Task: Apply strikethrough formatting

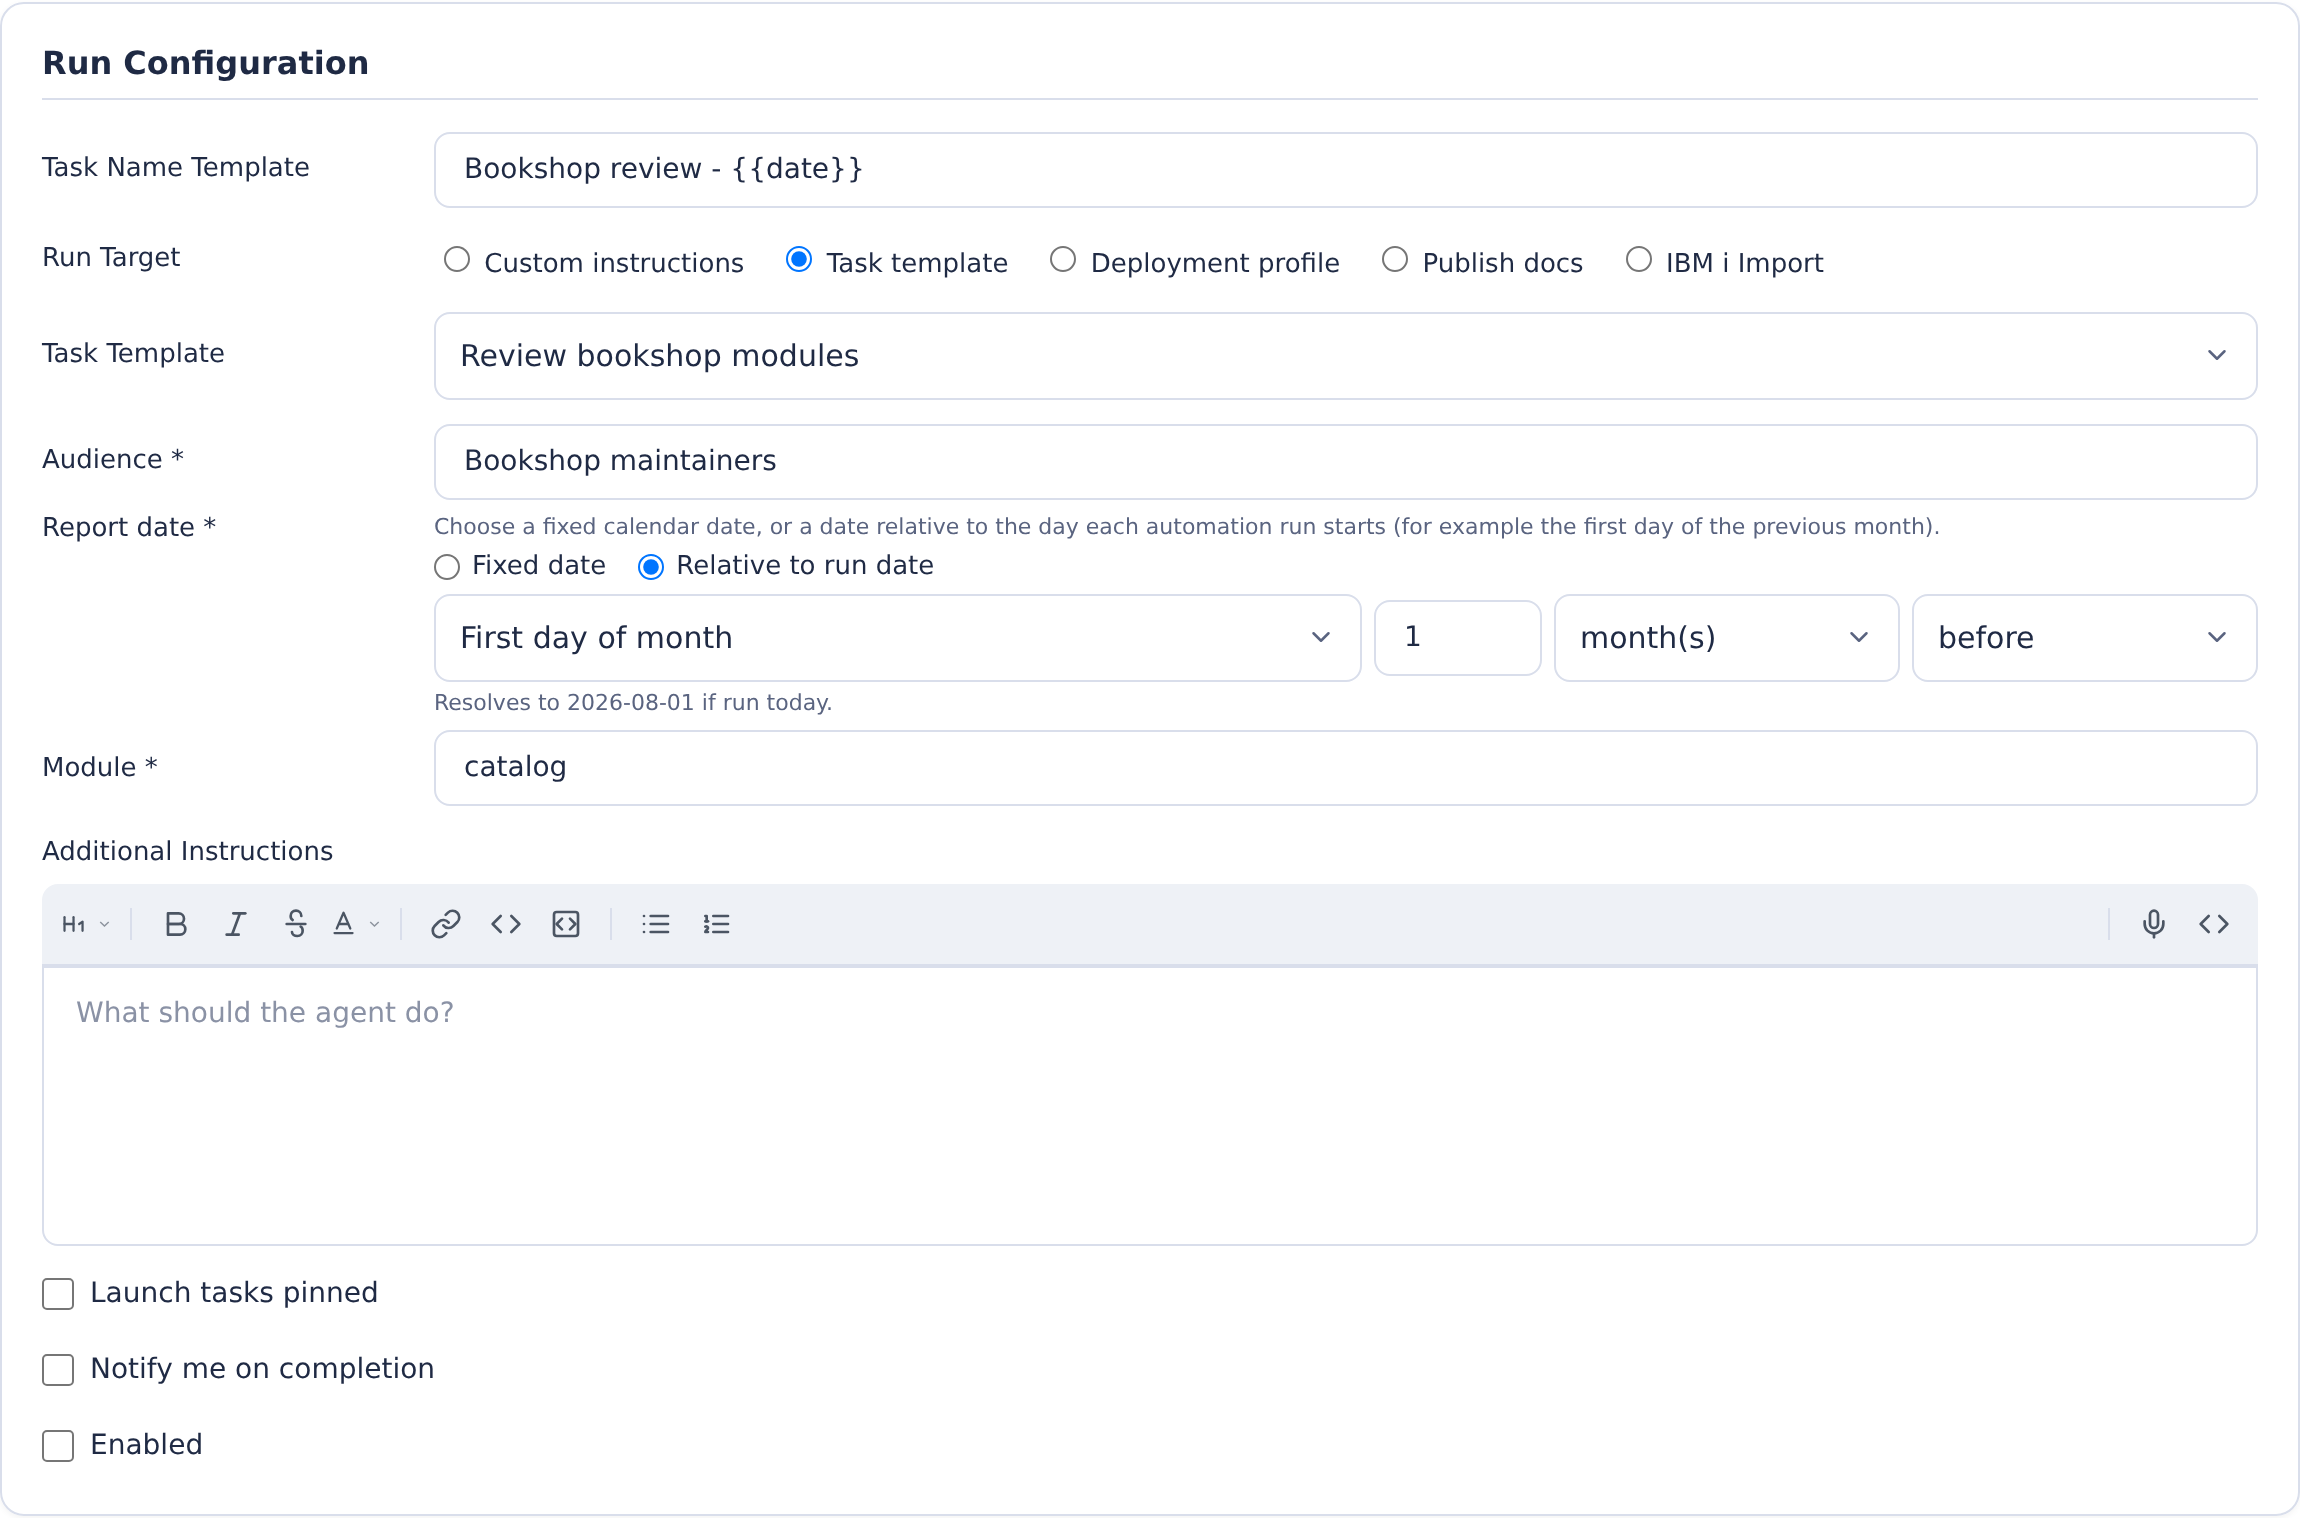Action: click(x=296, y=925)
